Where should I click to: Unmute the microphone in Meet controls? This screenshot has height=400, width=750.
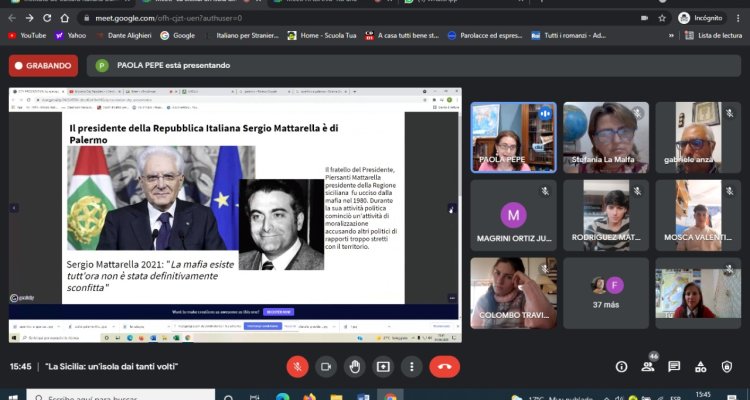tap(298, 367)
